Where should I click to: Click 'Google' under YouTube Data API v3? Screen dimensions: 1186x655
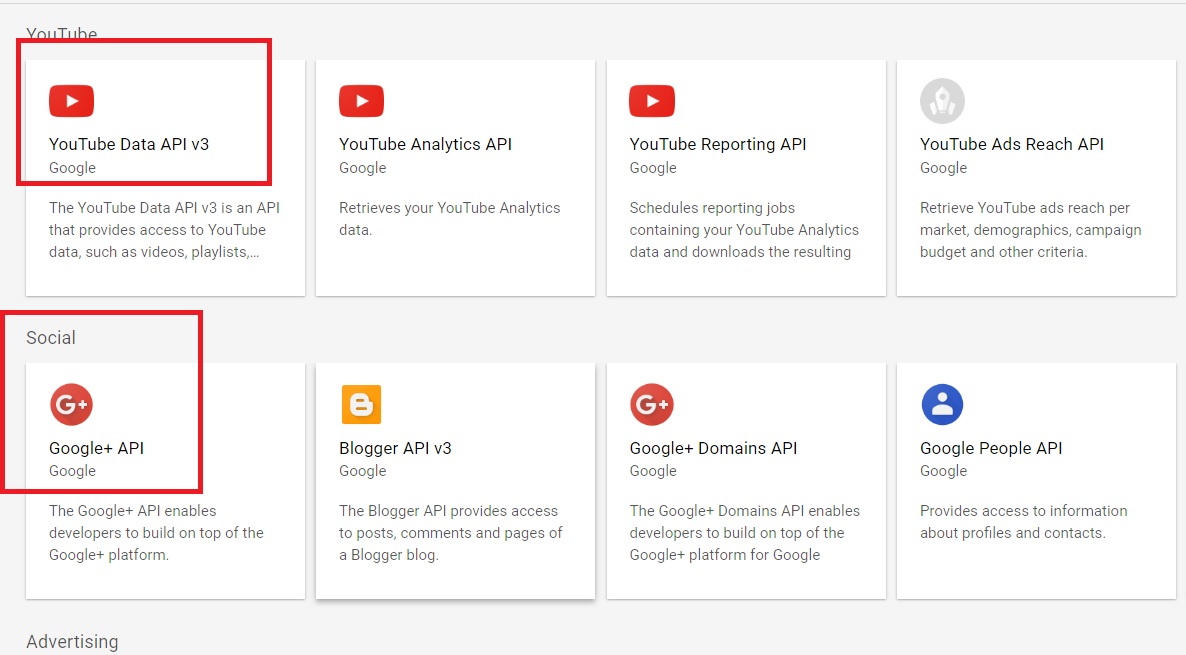pos(72,168)
